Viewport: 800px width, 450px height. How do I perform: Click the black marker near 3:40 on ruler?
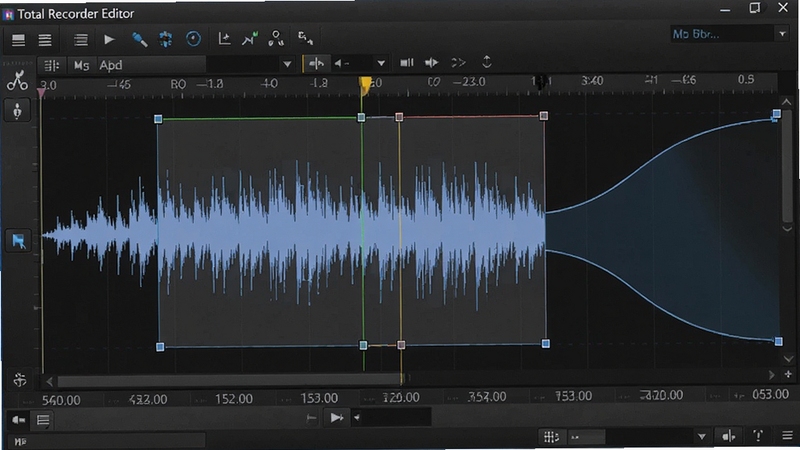tap(540, 81)
